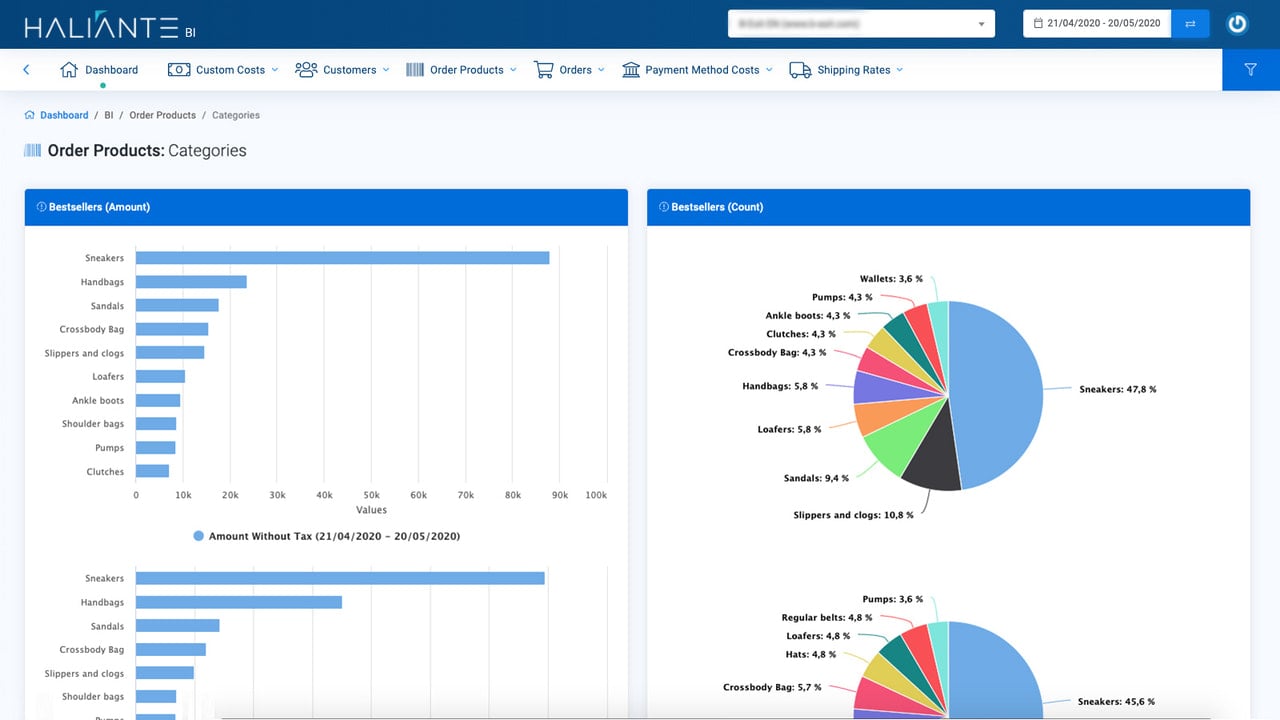Open the Shipping Rates menu

(846, 70)
